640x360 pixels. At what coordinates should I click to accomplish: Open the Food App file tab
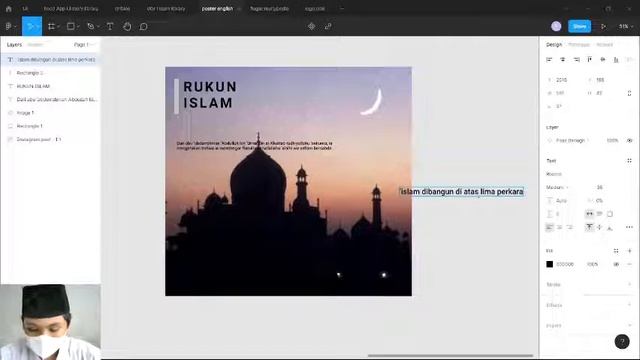[71, 9]
